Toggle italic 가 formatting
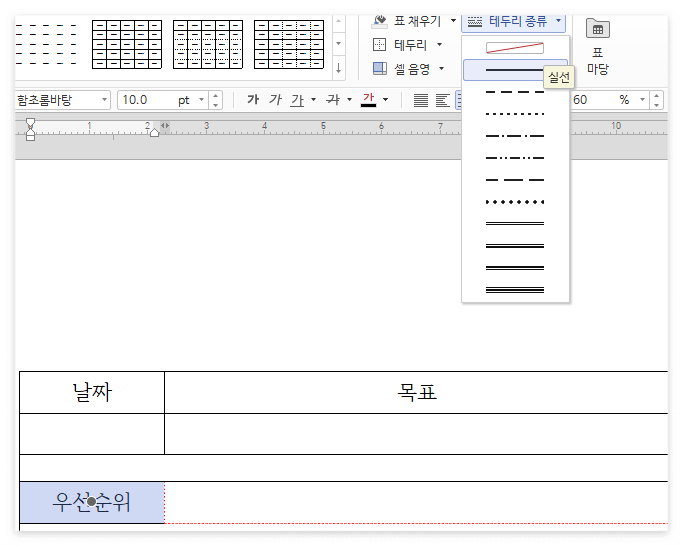Image resolution: width=683 pixels, height=546 pixels. pyautogui.click(x=275, y=100)
